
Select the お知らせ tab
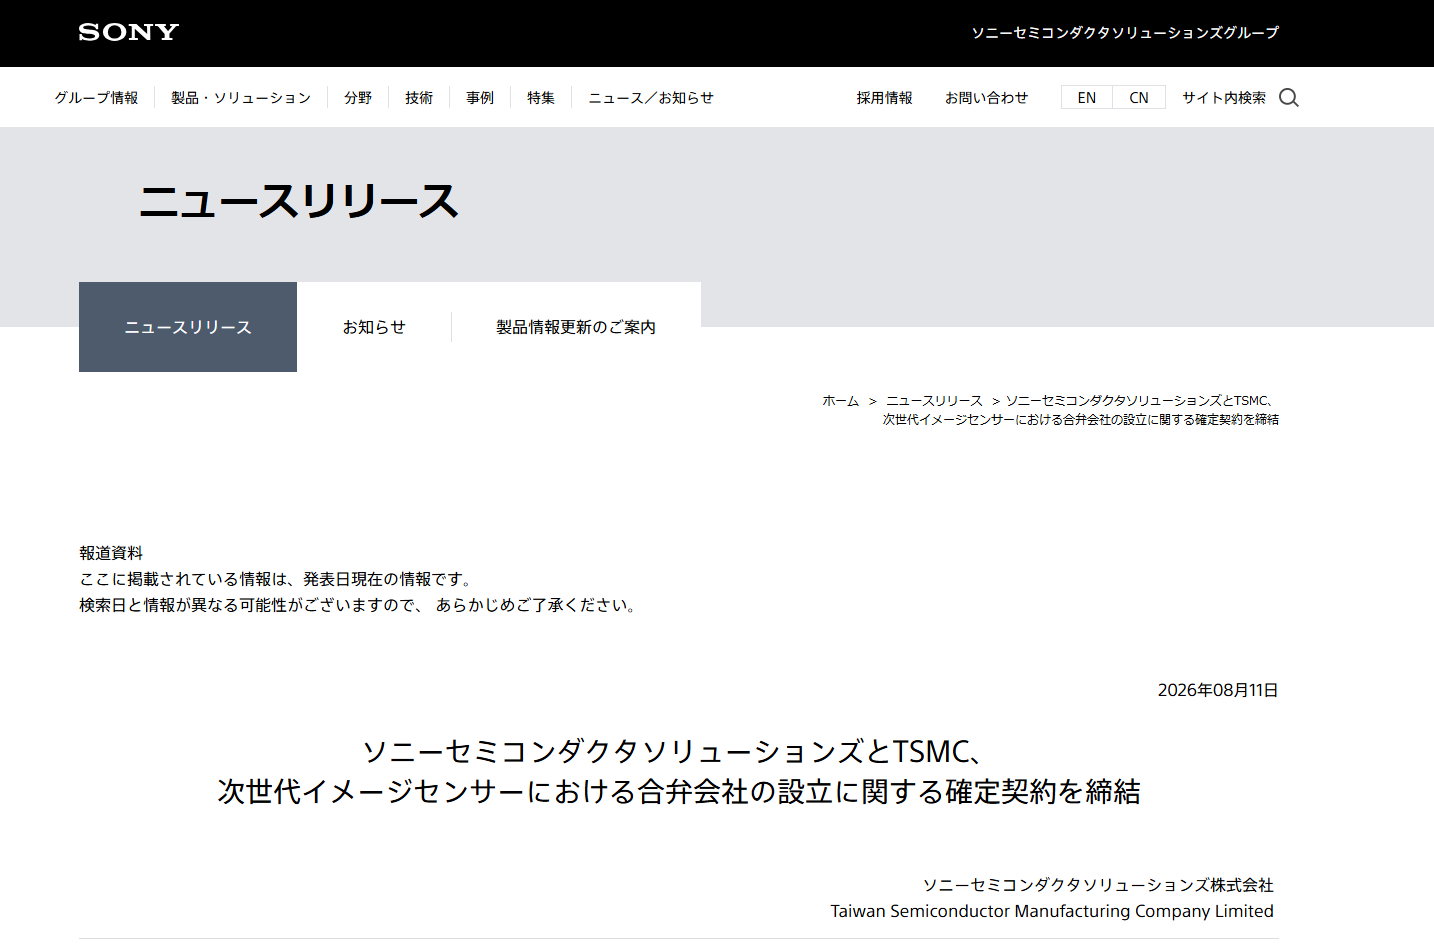[x=374, y=327]
